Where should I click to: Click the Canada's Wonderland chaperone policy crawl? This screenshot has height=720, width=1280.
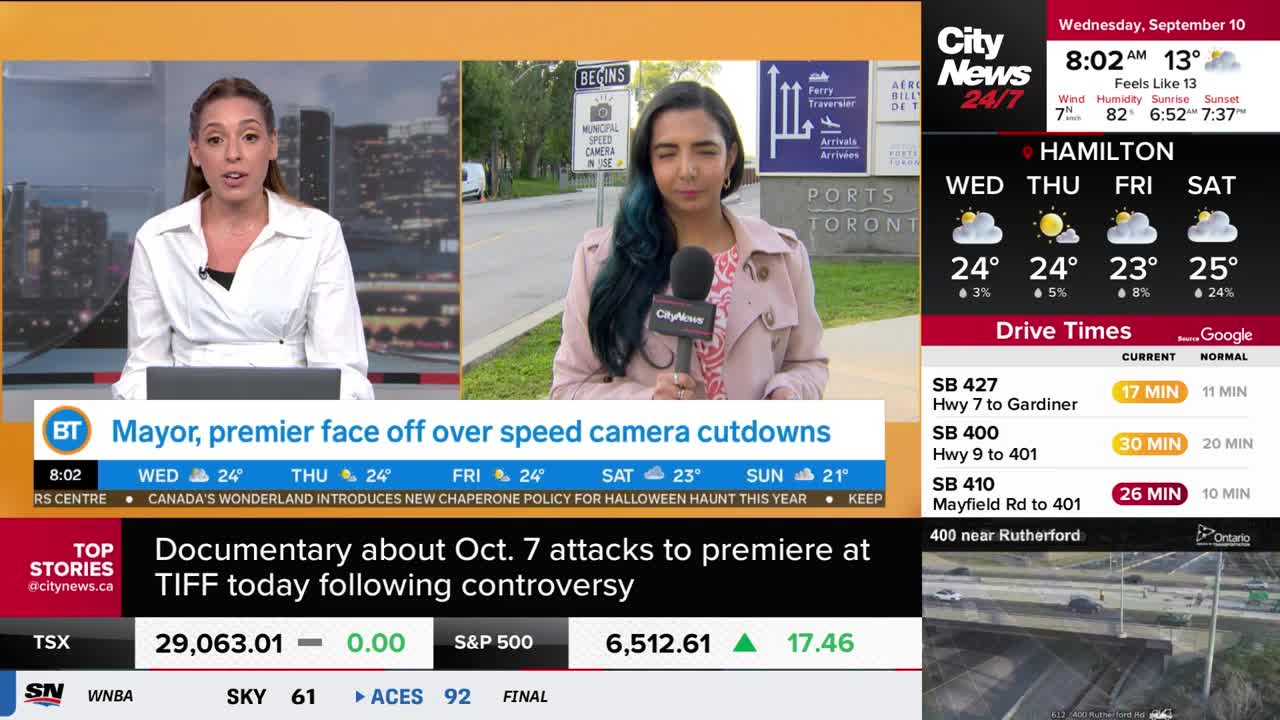coord(477,498)
